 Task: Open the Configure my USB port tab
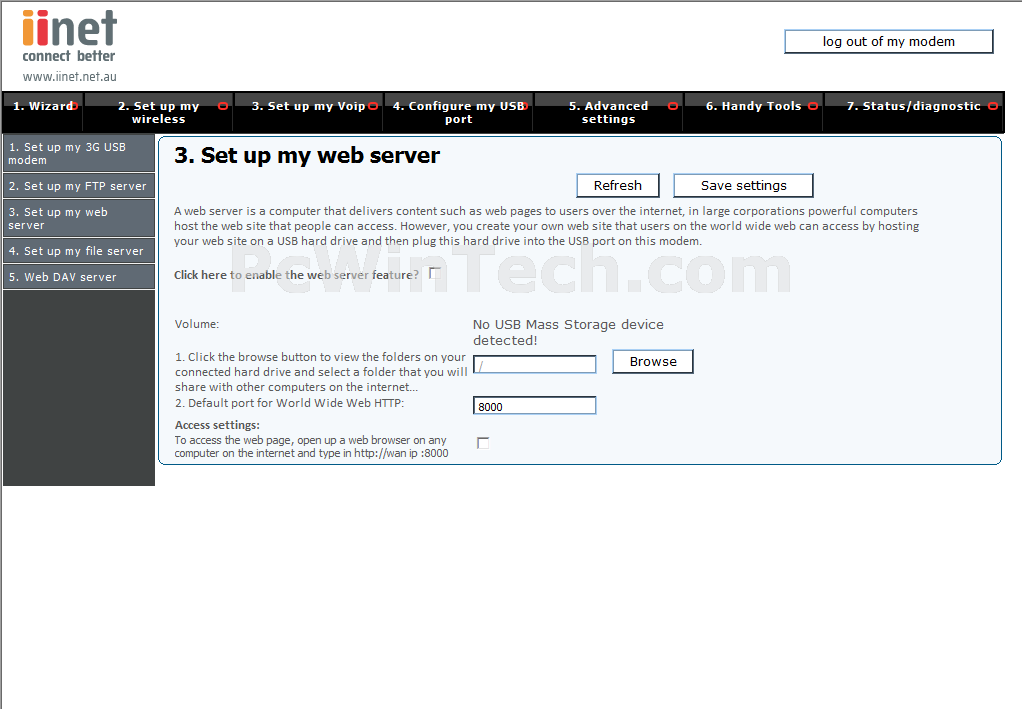coord(458,112)
